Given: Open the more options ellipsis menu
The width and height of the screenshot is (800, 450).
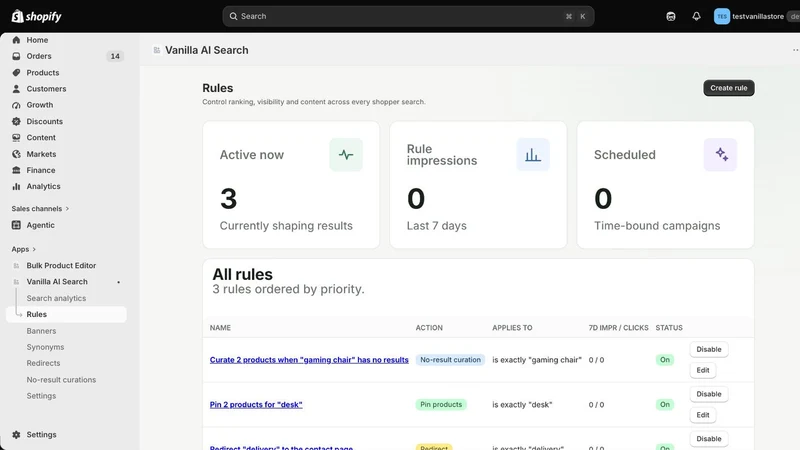Looking at the screenshot, I should tap(795, 50).
